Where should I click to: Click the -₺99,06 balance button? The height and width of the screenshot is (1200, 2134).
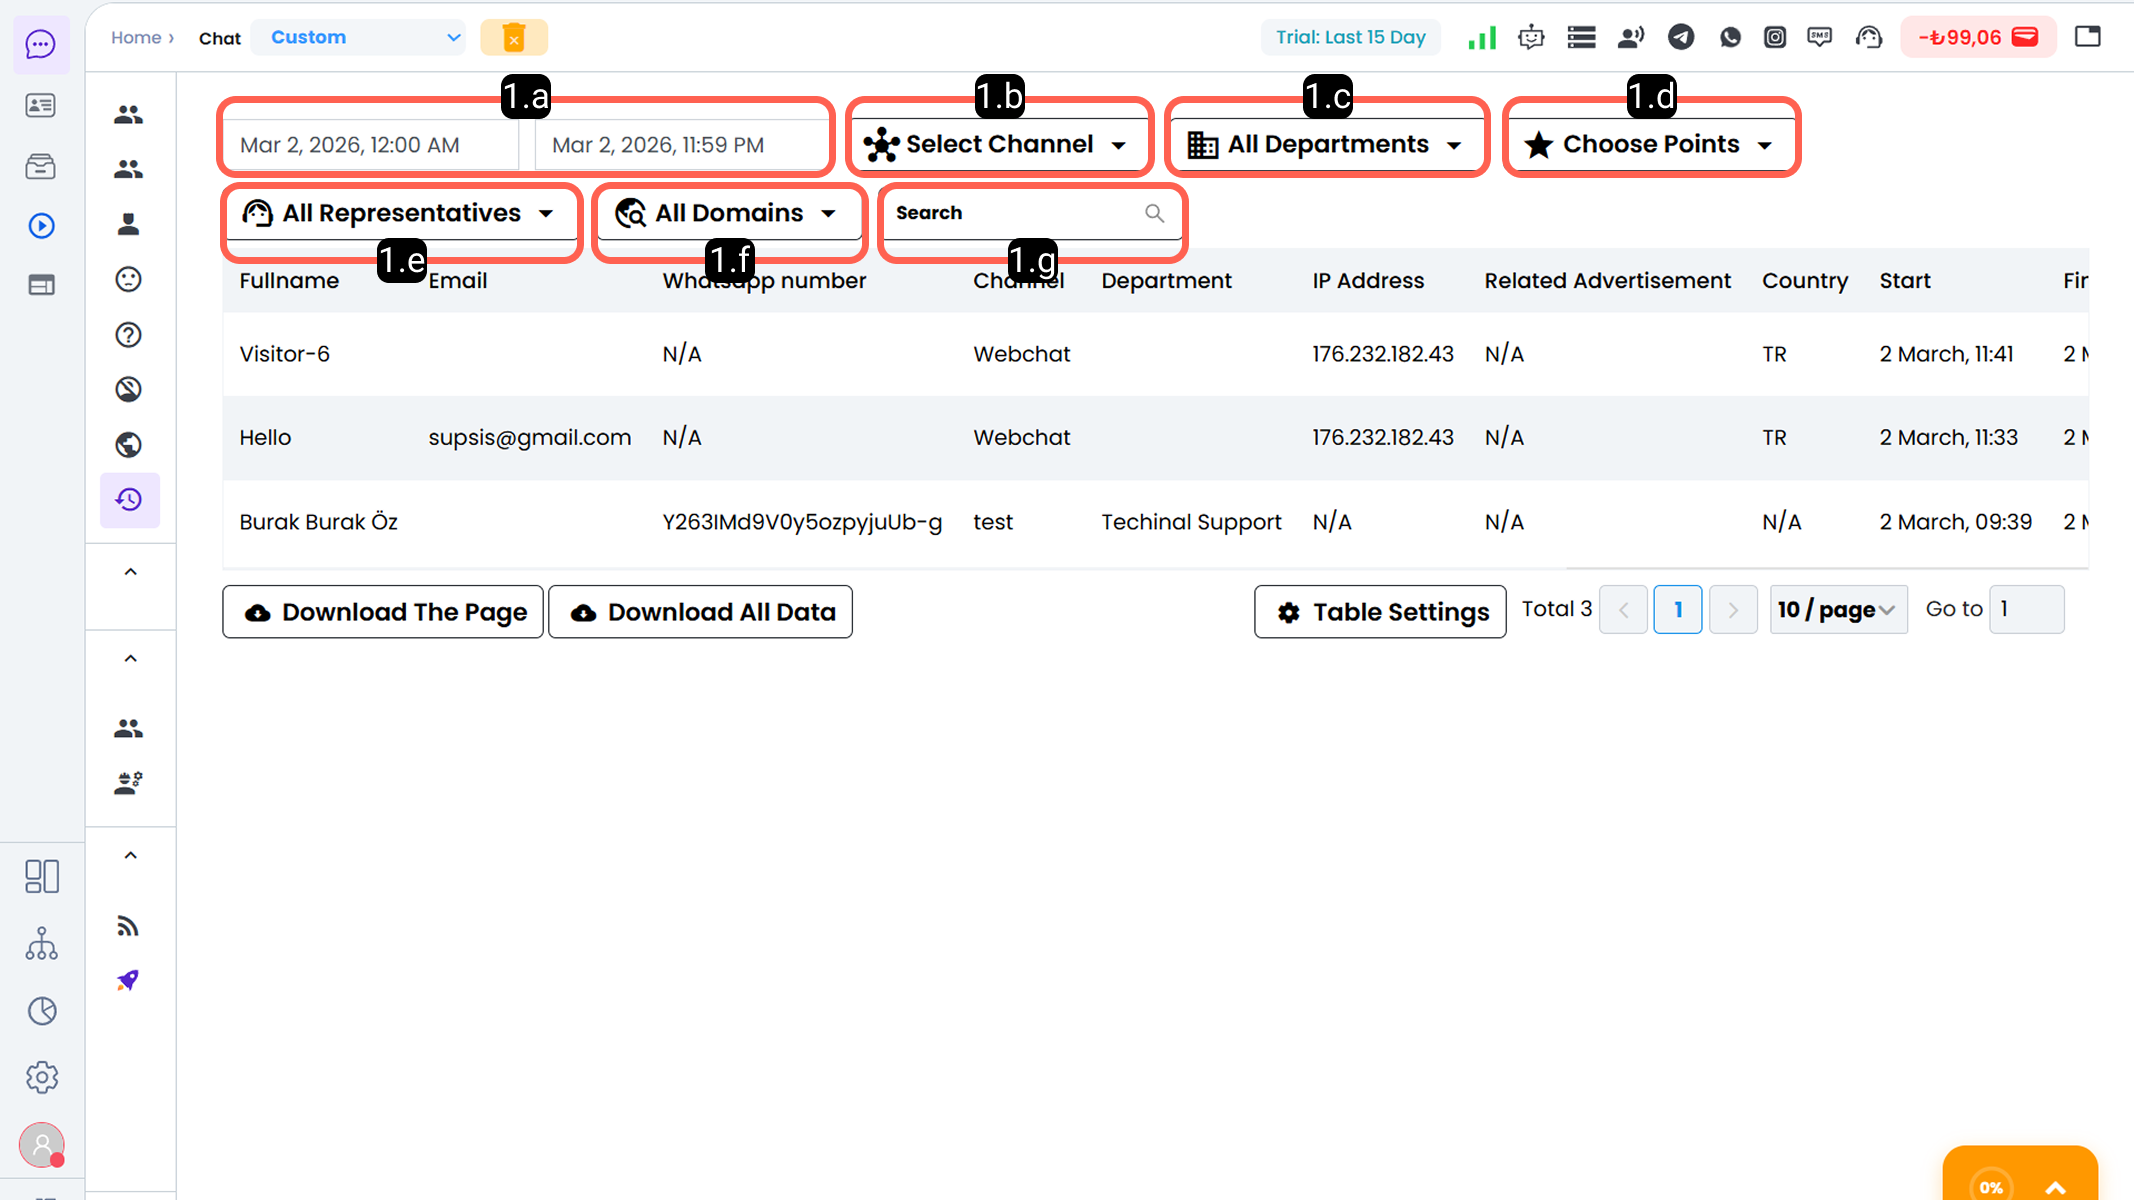click(x=1978, y=38)
